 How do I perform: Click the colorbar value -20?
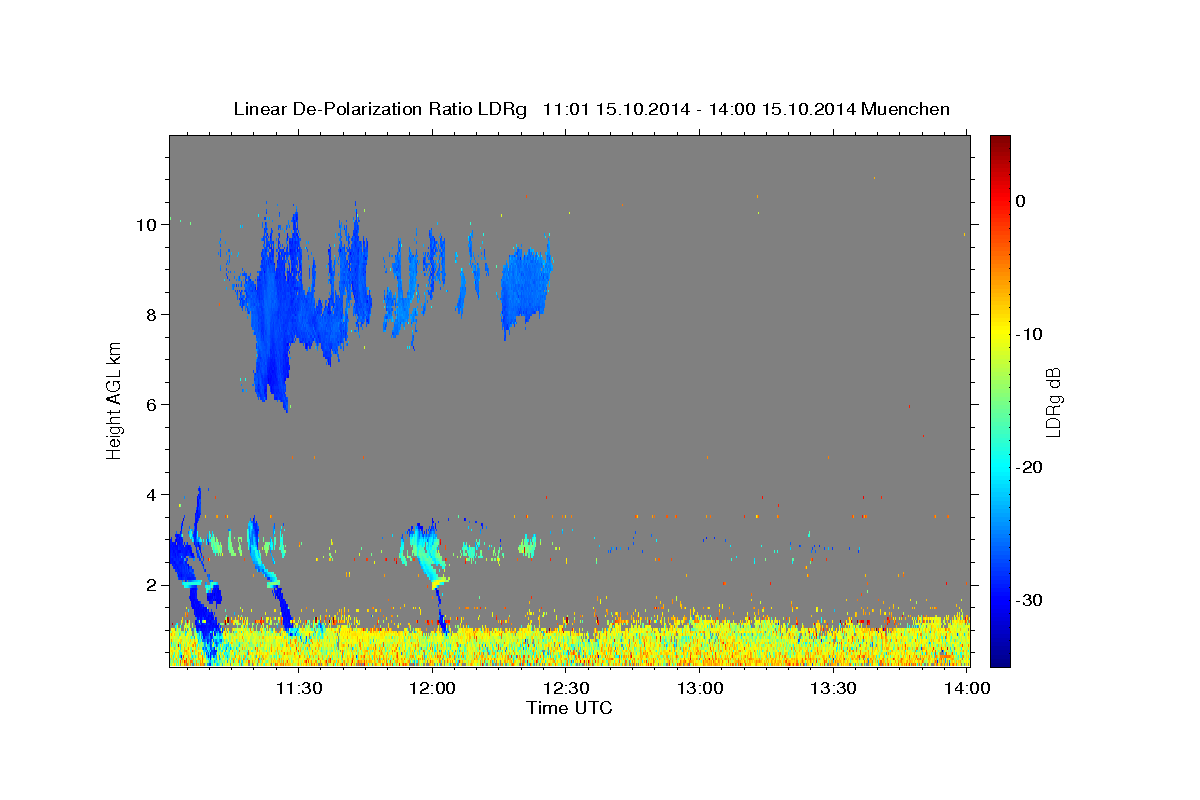[x=1029, y=467]
